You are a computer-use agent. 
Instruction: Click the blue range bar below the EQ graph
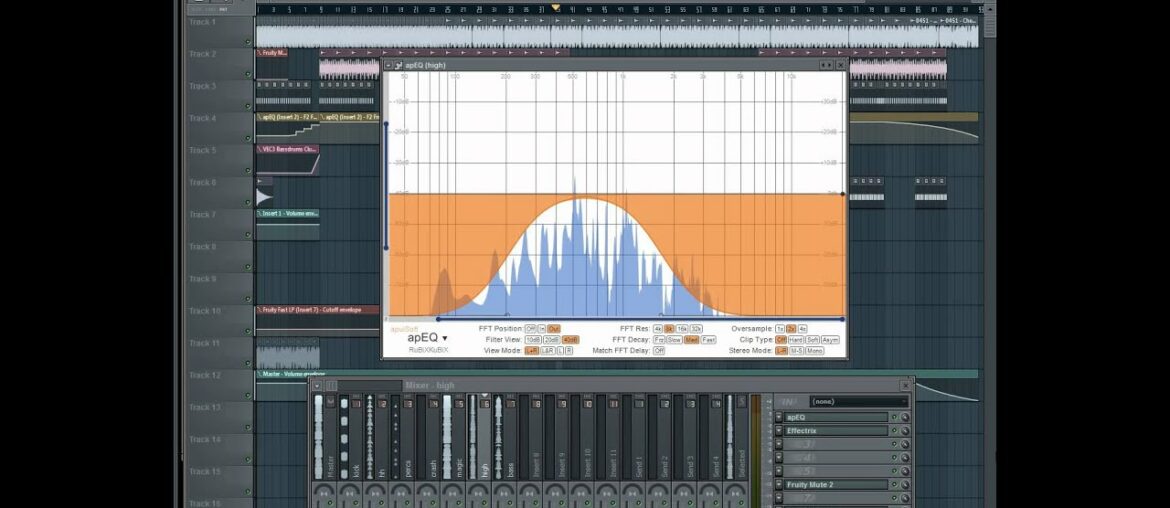[640, 319]
